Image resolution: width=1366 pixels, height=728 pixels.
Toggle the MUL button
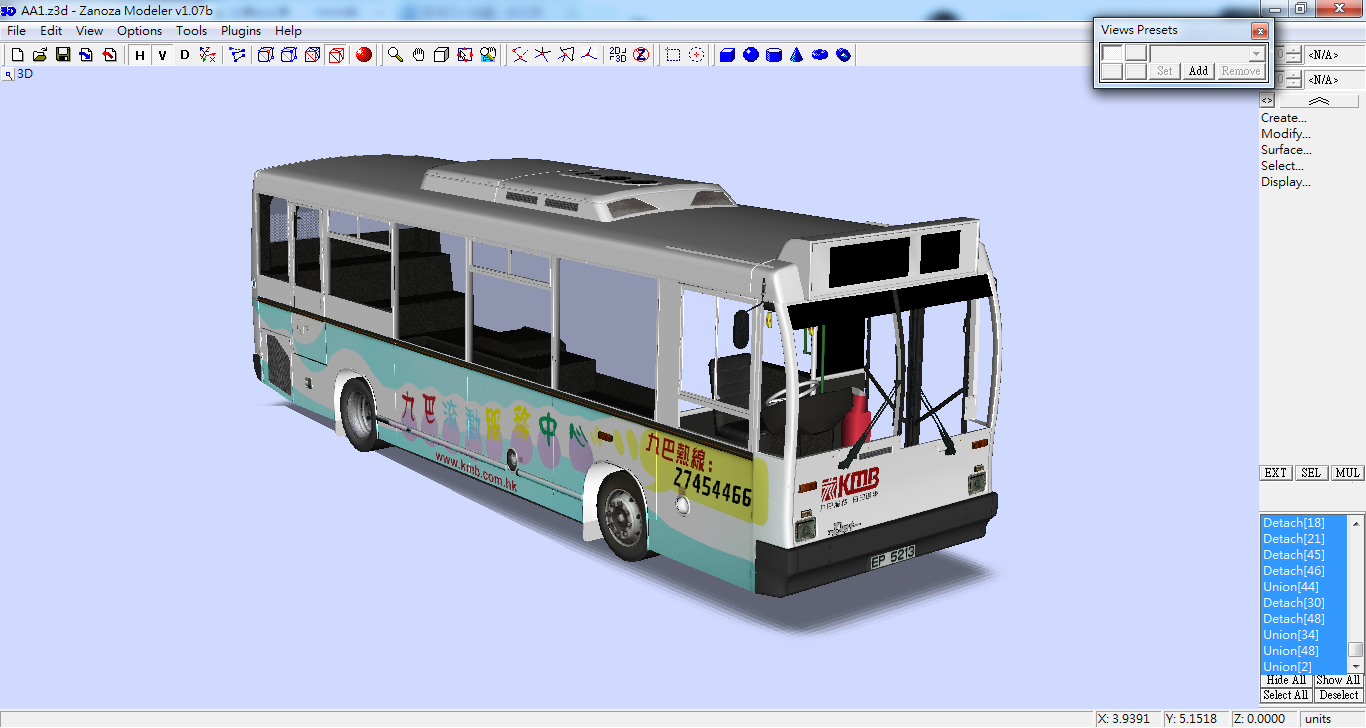[x=1347, y=473]
